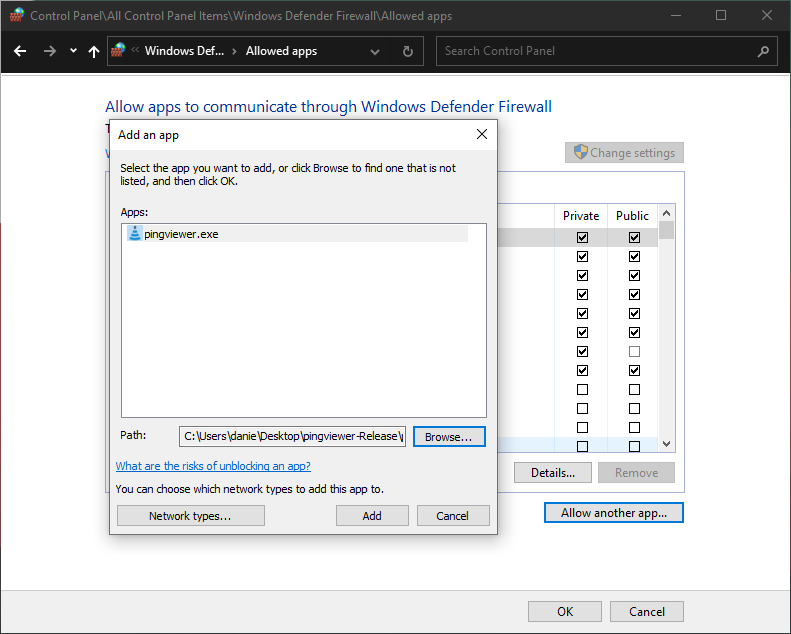Click the Back navigation arrow

coord(20,51)
